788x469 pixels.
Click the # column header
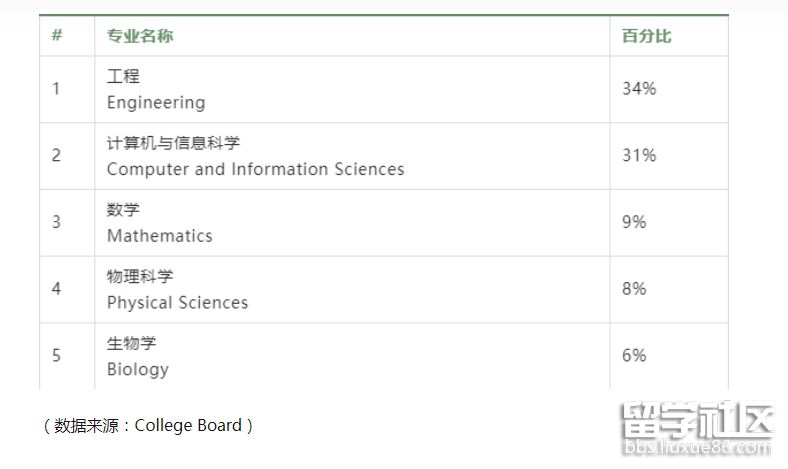click(x=57, y=36)
